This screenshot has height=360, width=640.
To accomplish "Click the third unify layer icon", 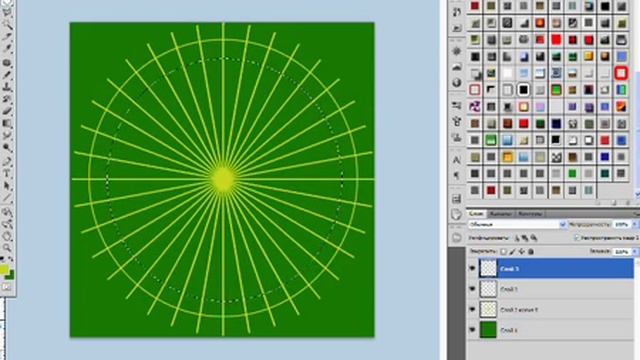I will [533, 238].
